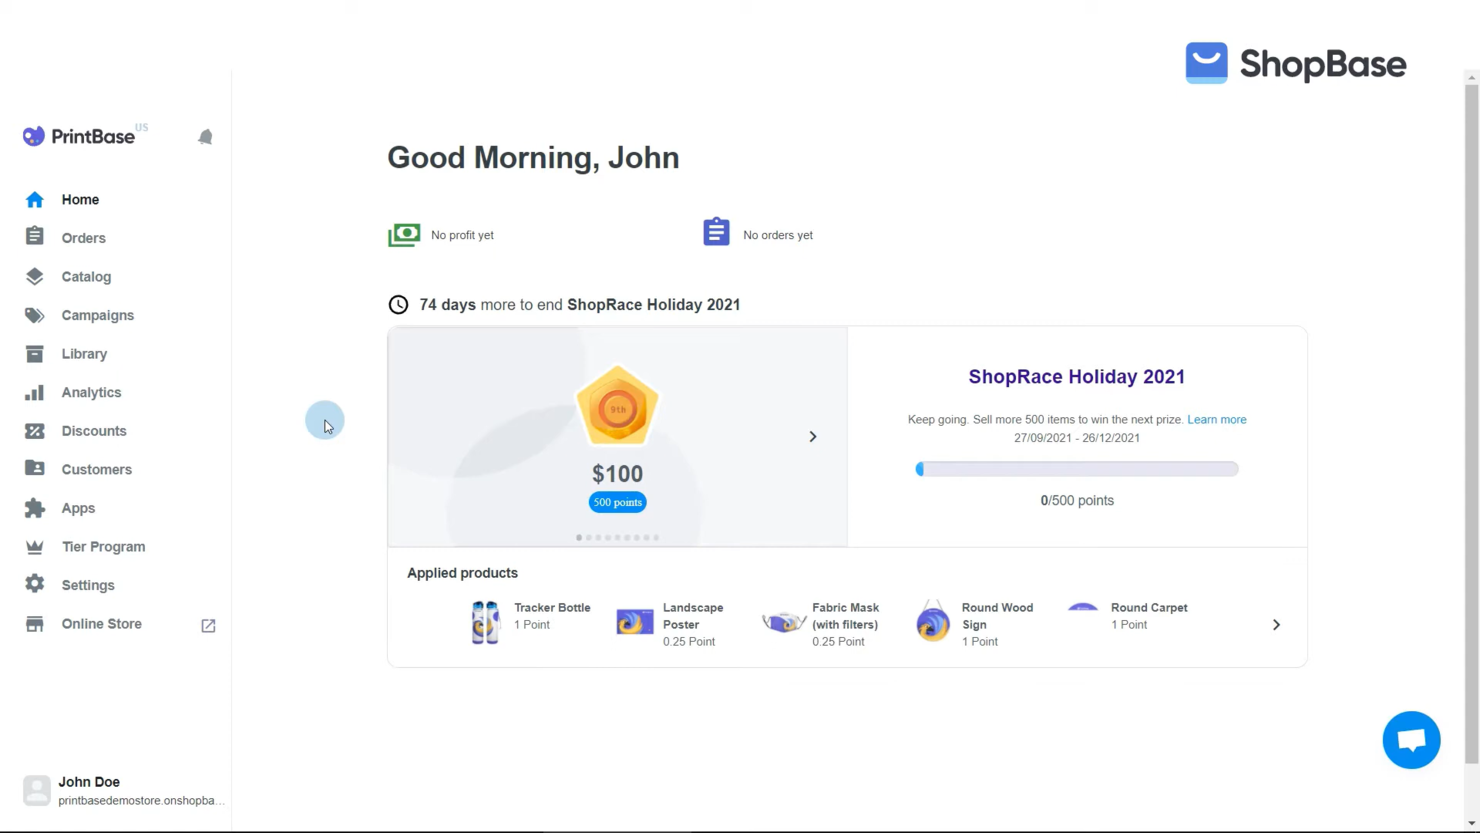The image size is (1480, 833).
Task: Open the chat support bubble
Action: [1411, 739]
